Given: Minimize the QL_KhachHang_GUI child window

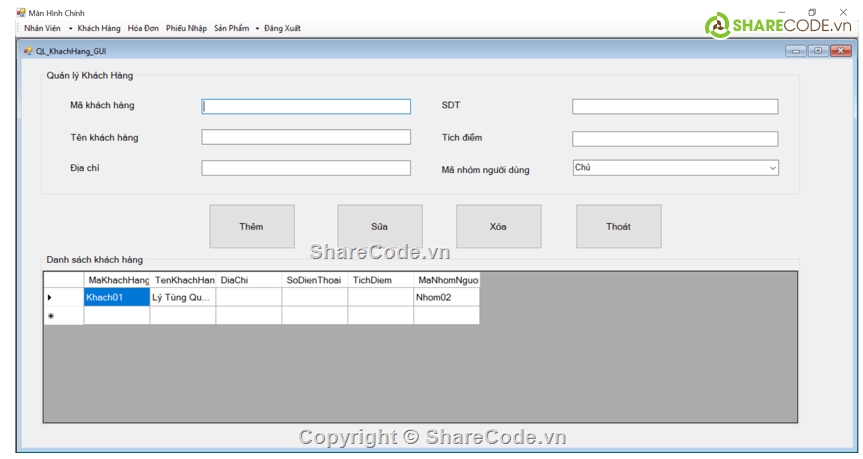Looking at the screenshot, I should coord(795,51).
